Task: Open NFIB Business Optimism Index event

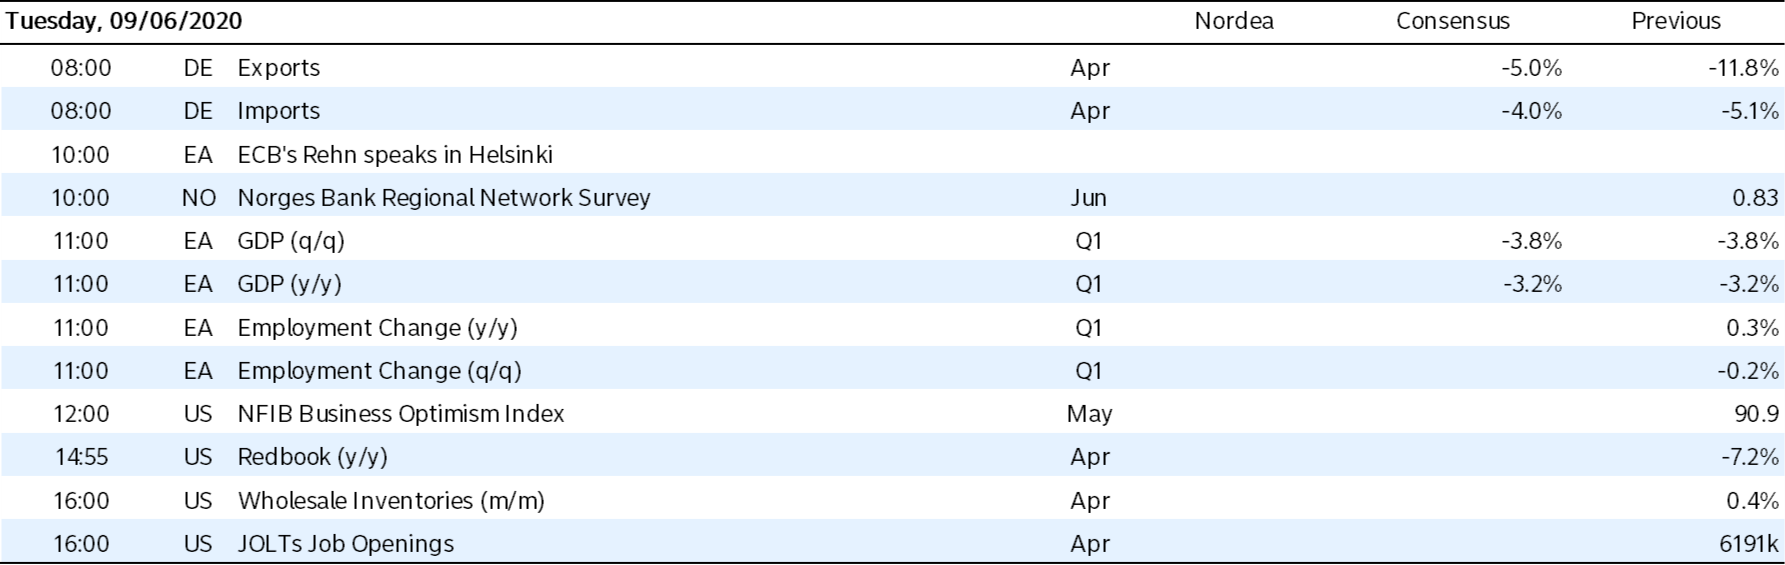Action: tap(400, 414)
